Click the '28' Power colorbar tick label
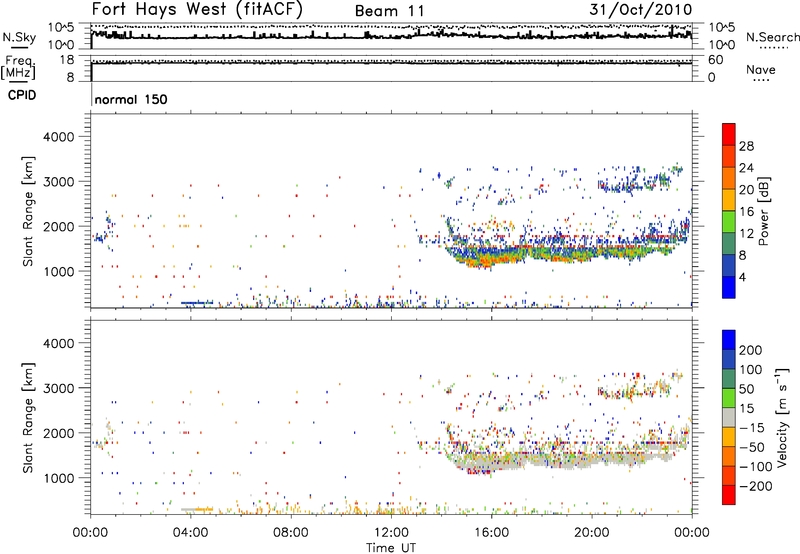This screenshot has height=554, width=800. pos(746,146)
